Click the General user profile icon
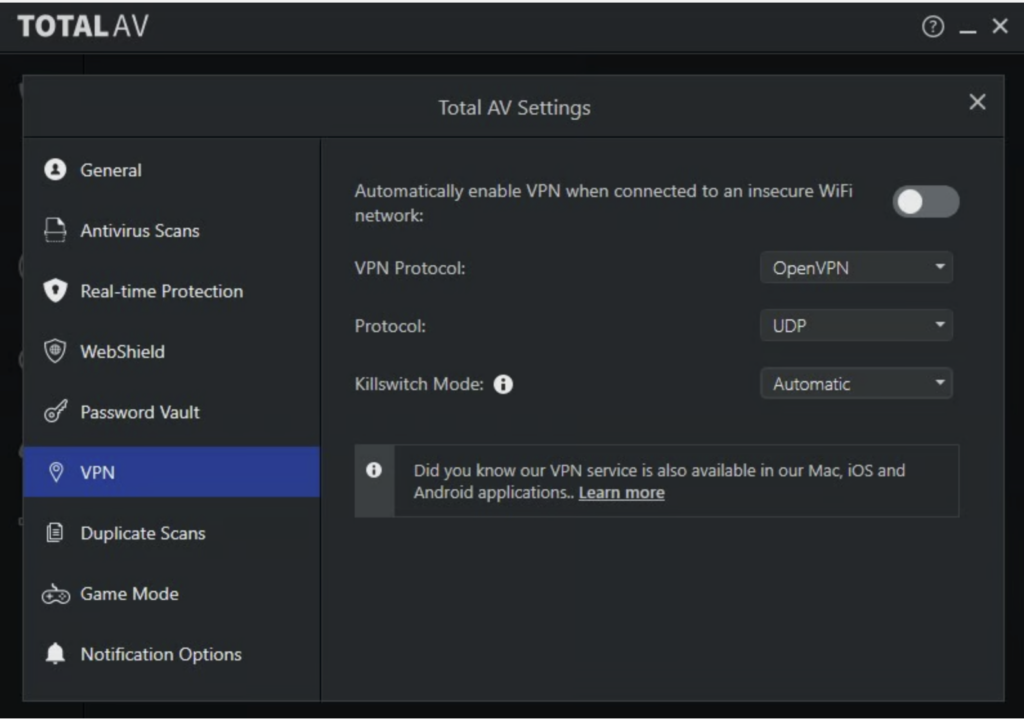 point(56,170)
